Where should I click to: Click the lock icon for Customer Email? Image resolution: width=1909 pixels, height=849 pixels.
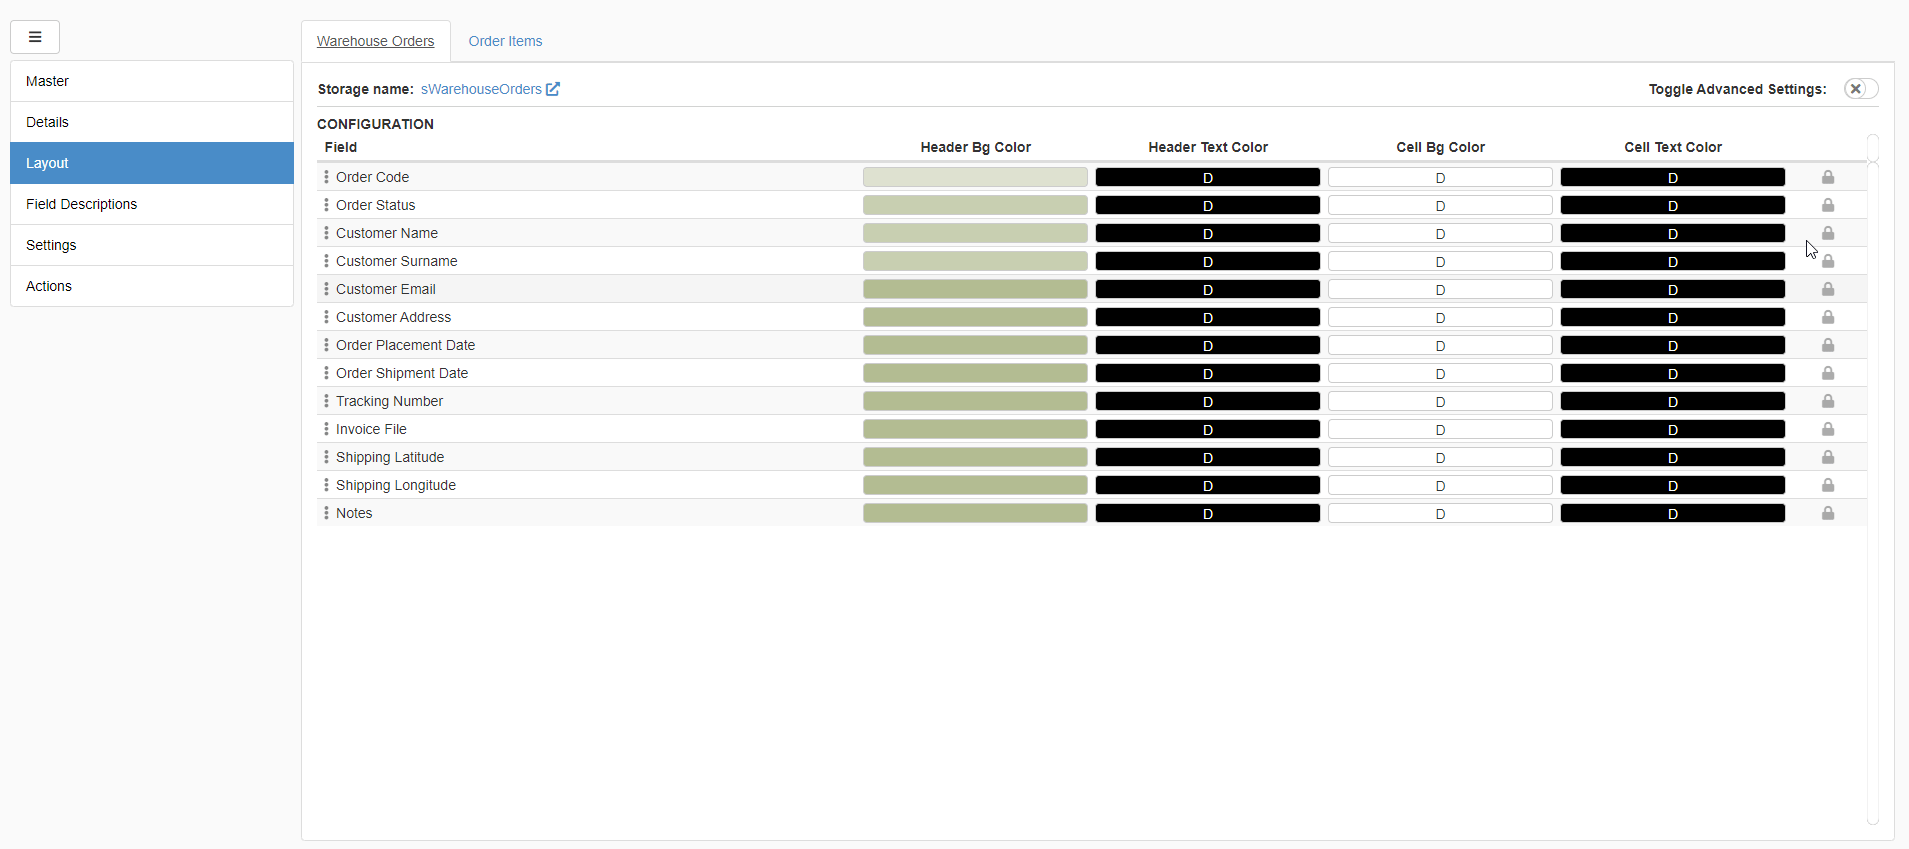1827,289
